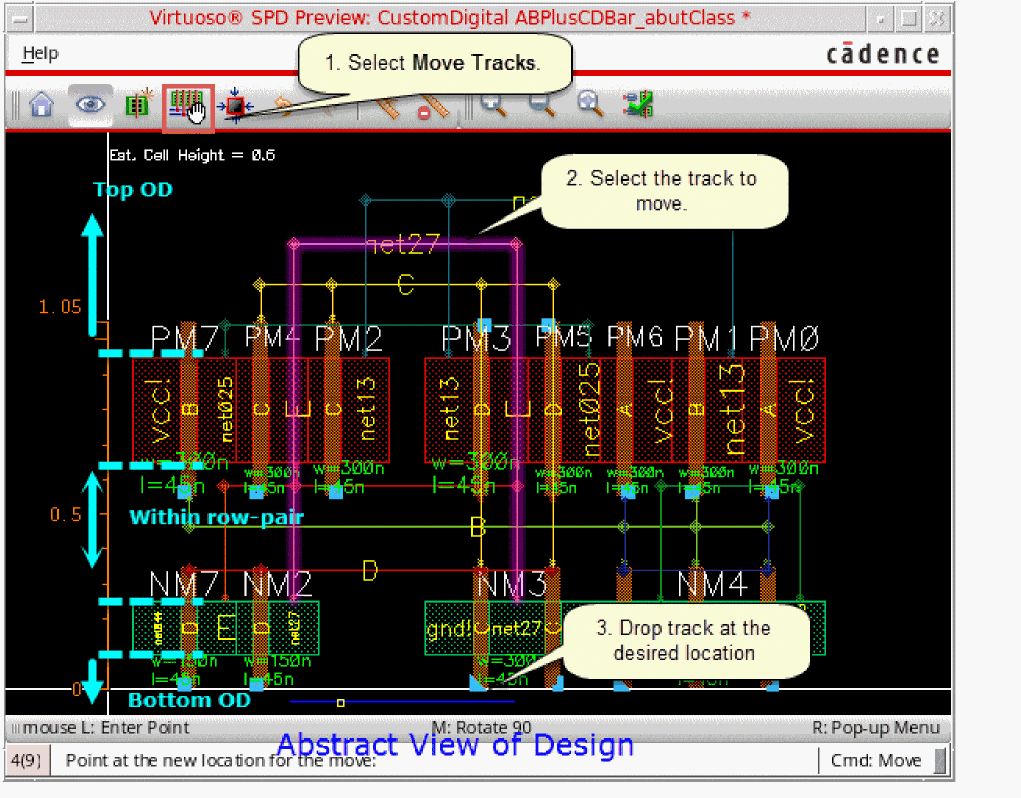This screenshot has width=1021, height=798.
Task: Select the magenta net27 track
Action: 404,245
